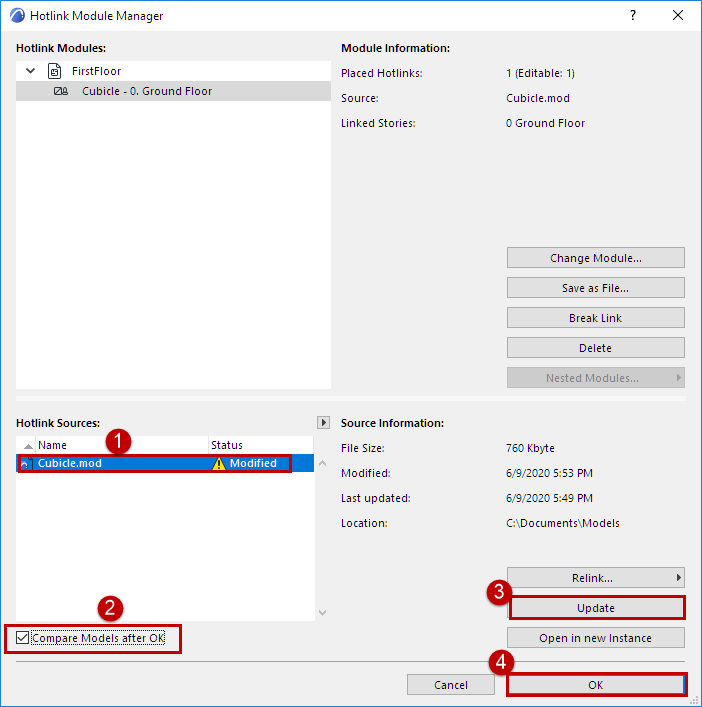Screen dimensions: 702x707
Task: Select Cubicle - 0. Ground Floor row
Action: point(173,91)
